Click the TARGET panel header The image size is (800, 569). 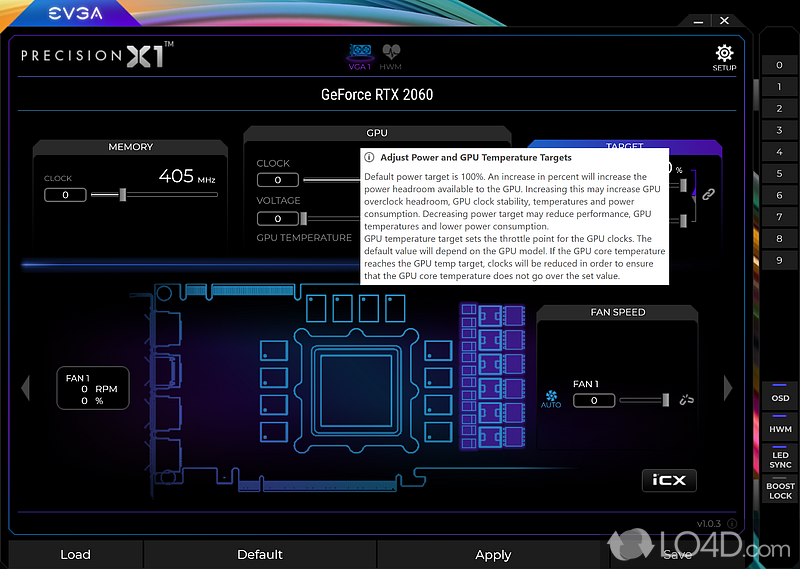click(624, 146)
